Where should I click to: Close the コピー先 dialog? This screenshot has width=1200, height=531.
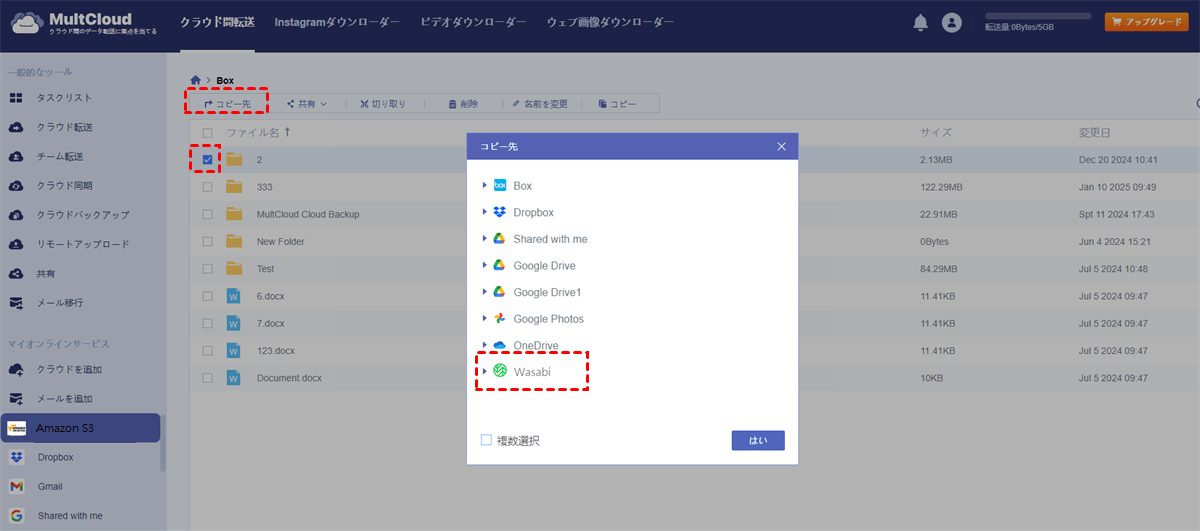pos(782,146)
